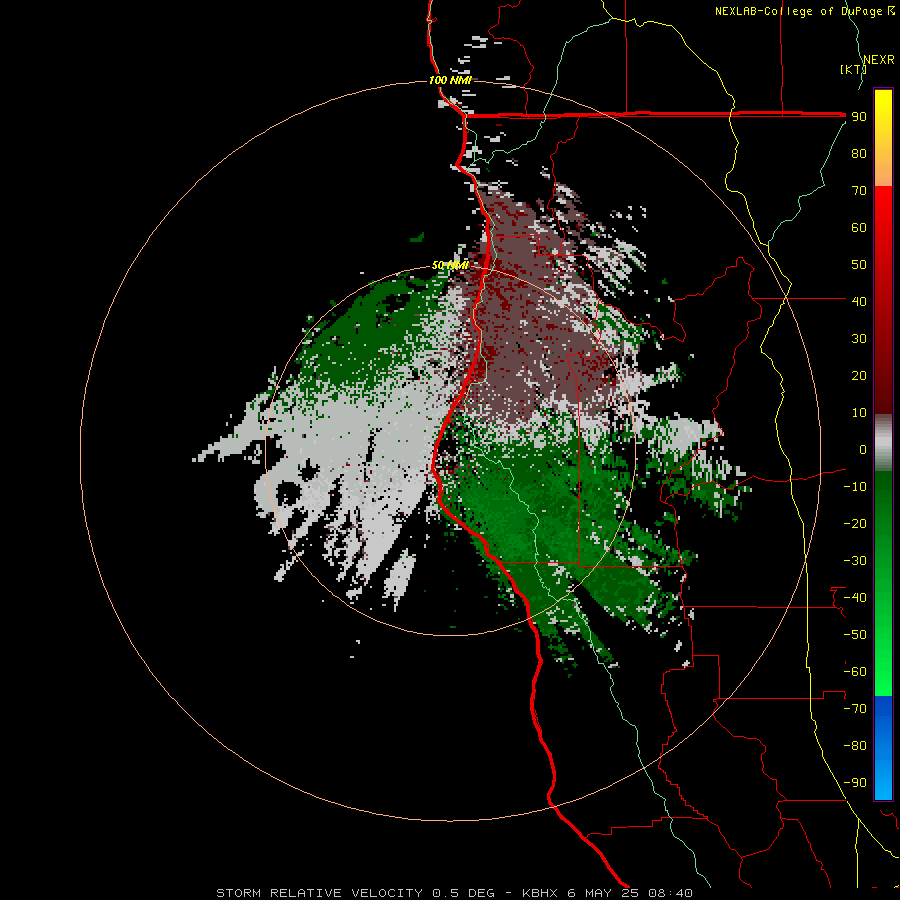Screen dimensions: 900x900
Task: Click the positive 10 knot scale value
Action: 859,413
